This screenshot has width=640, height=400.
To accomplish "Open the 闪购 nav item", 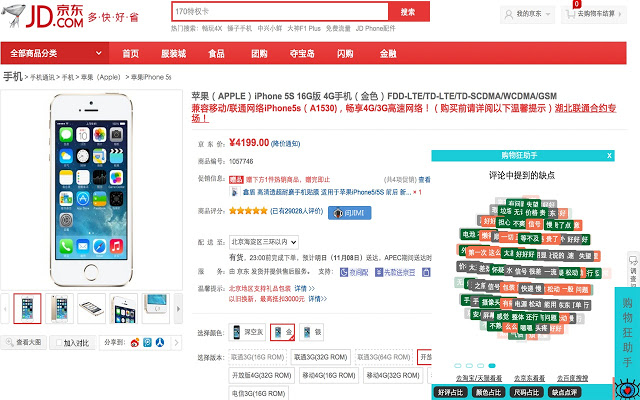I will (345, 53).
